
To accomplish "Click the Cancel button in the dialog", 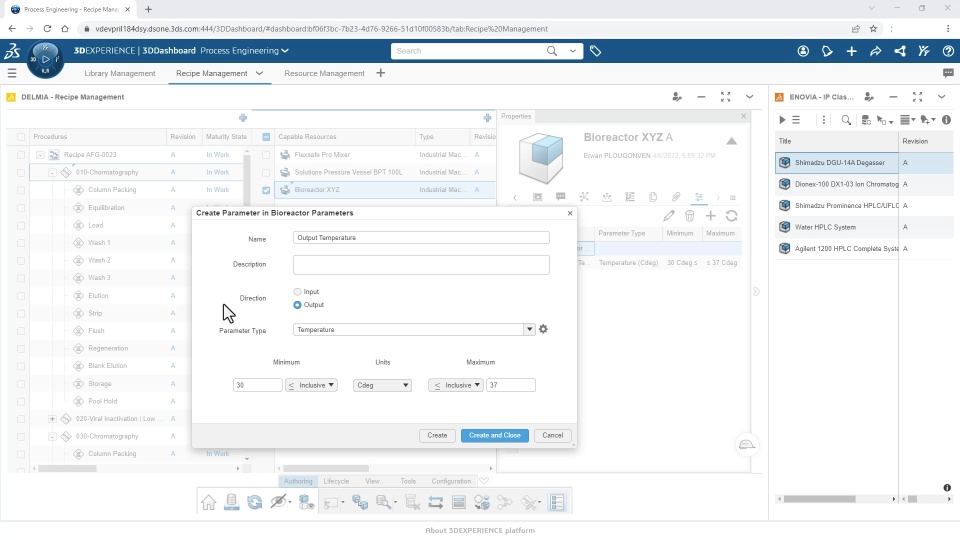I will (x=552, y=435).
